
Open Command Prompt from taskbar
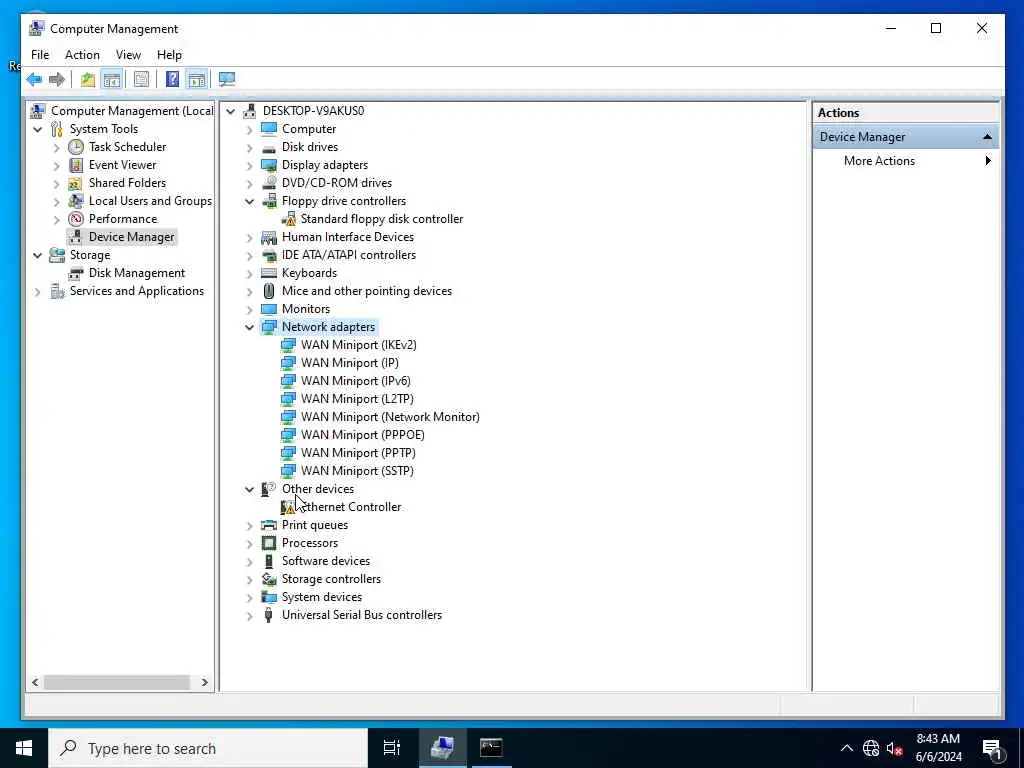tap(491, 748)
